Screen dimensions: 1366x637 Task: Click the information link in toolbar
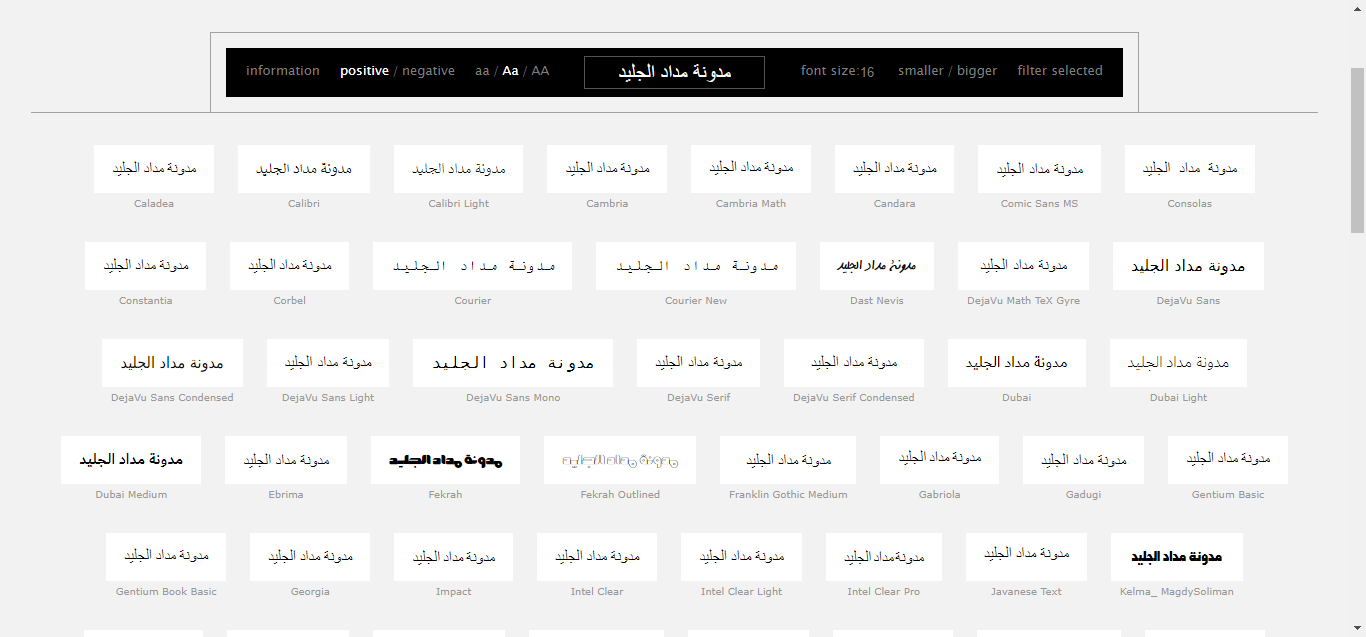(282, 71)
